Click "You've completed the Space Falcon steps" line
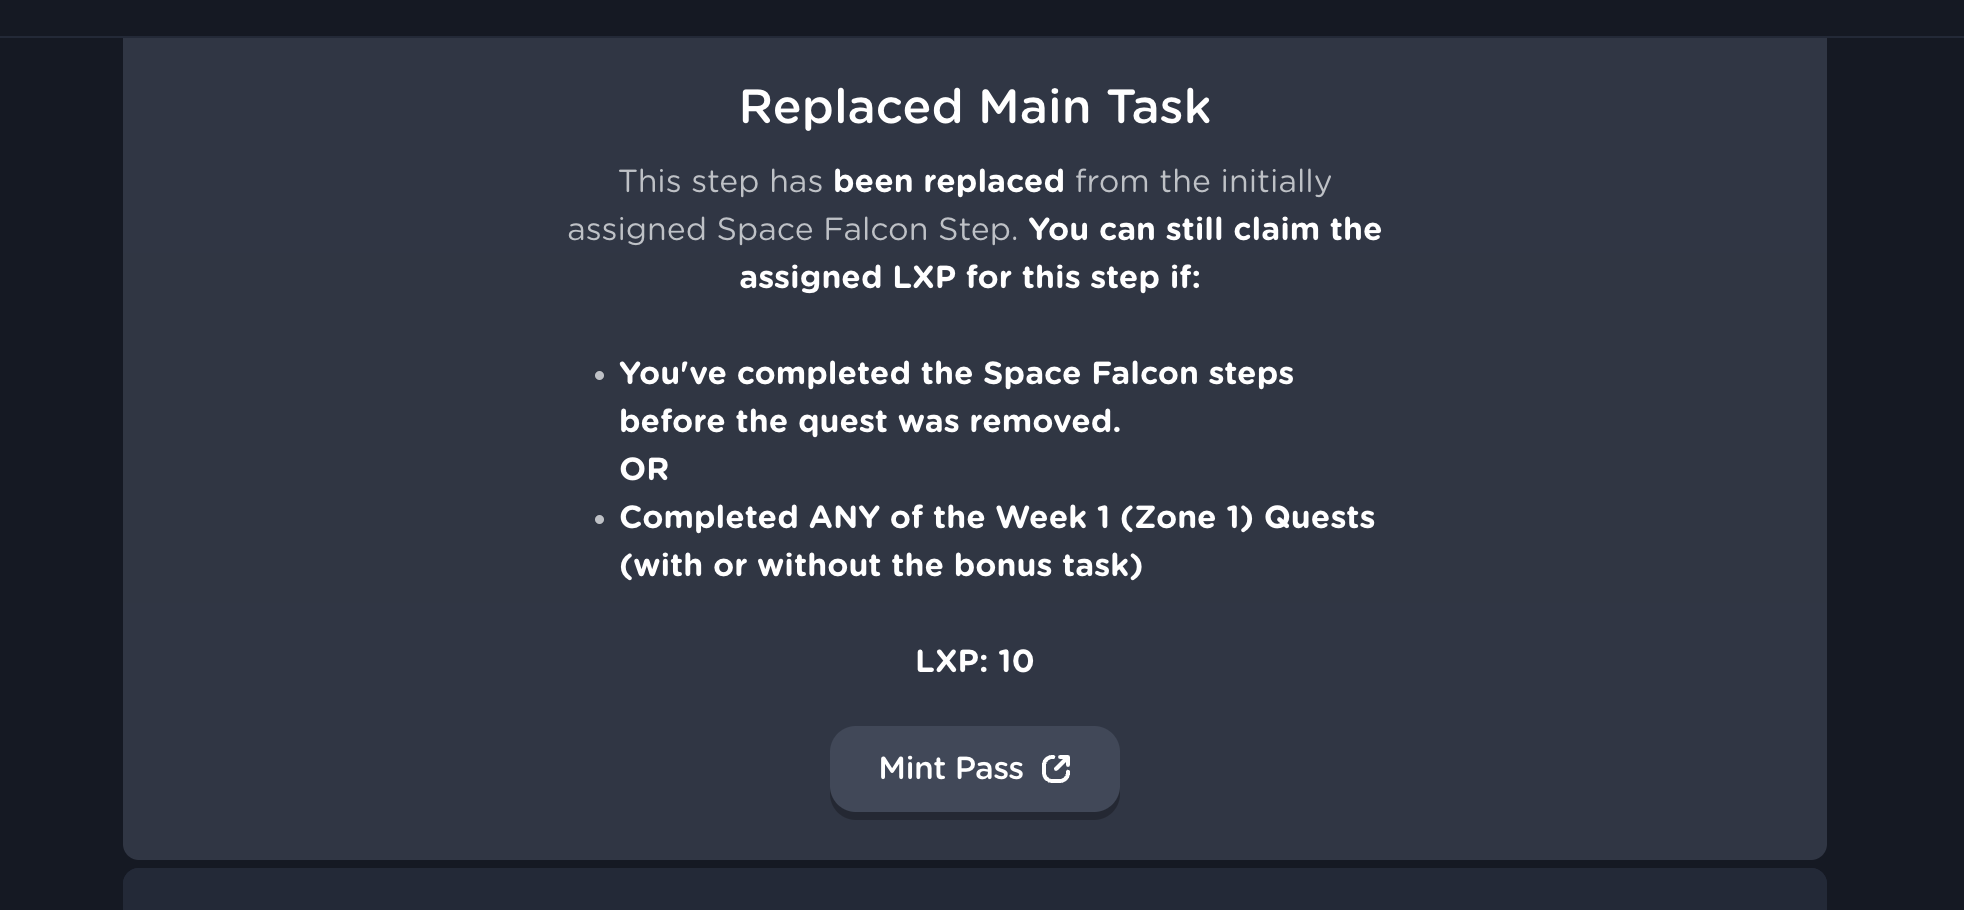This screenshot has width=1964, height=910. (x=956, y=373)
